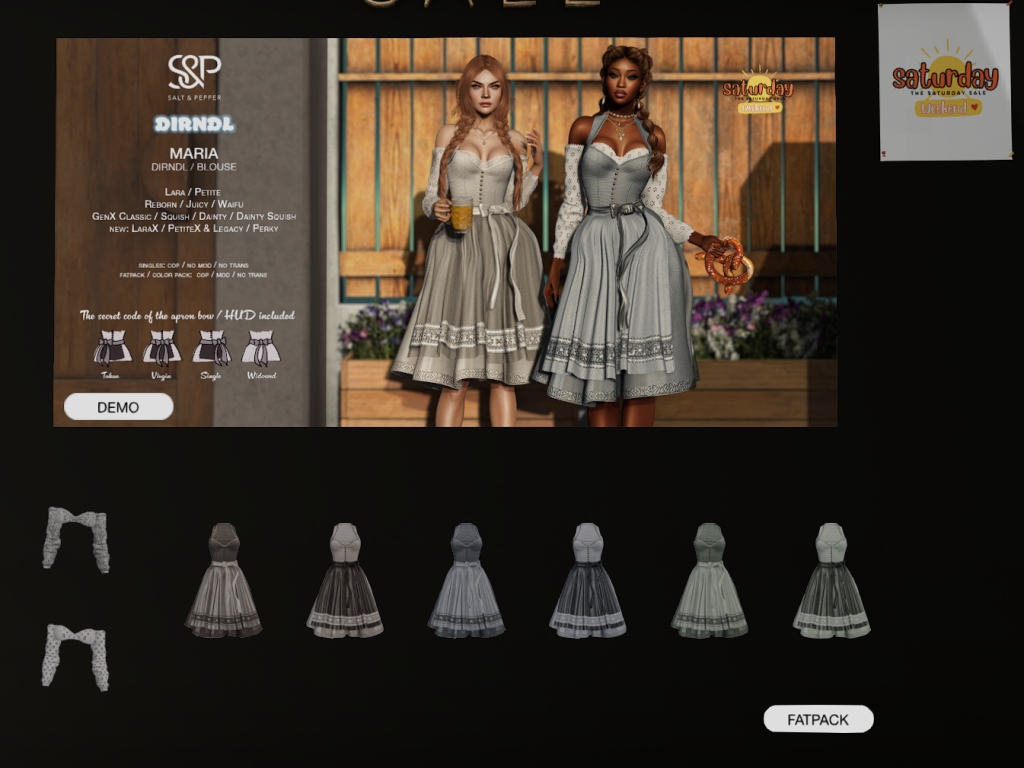
Task: Choose the third dress in solid blue-gray
Action: coord(466,580)
